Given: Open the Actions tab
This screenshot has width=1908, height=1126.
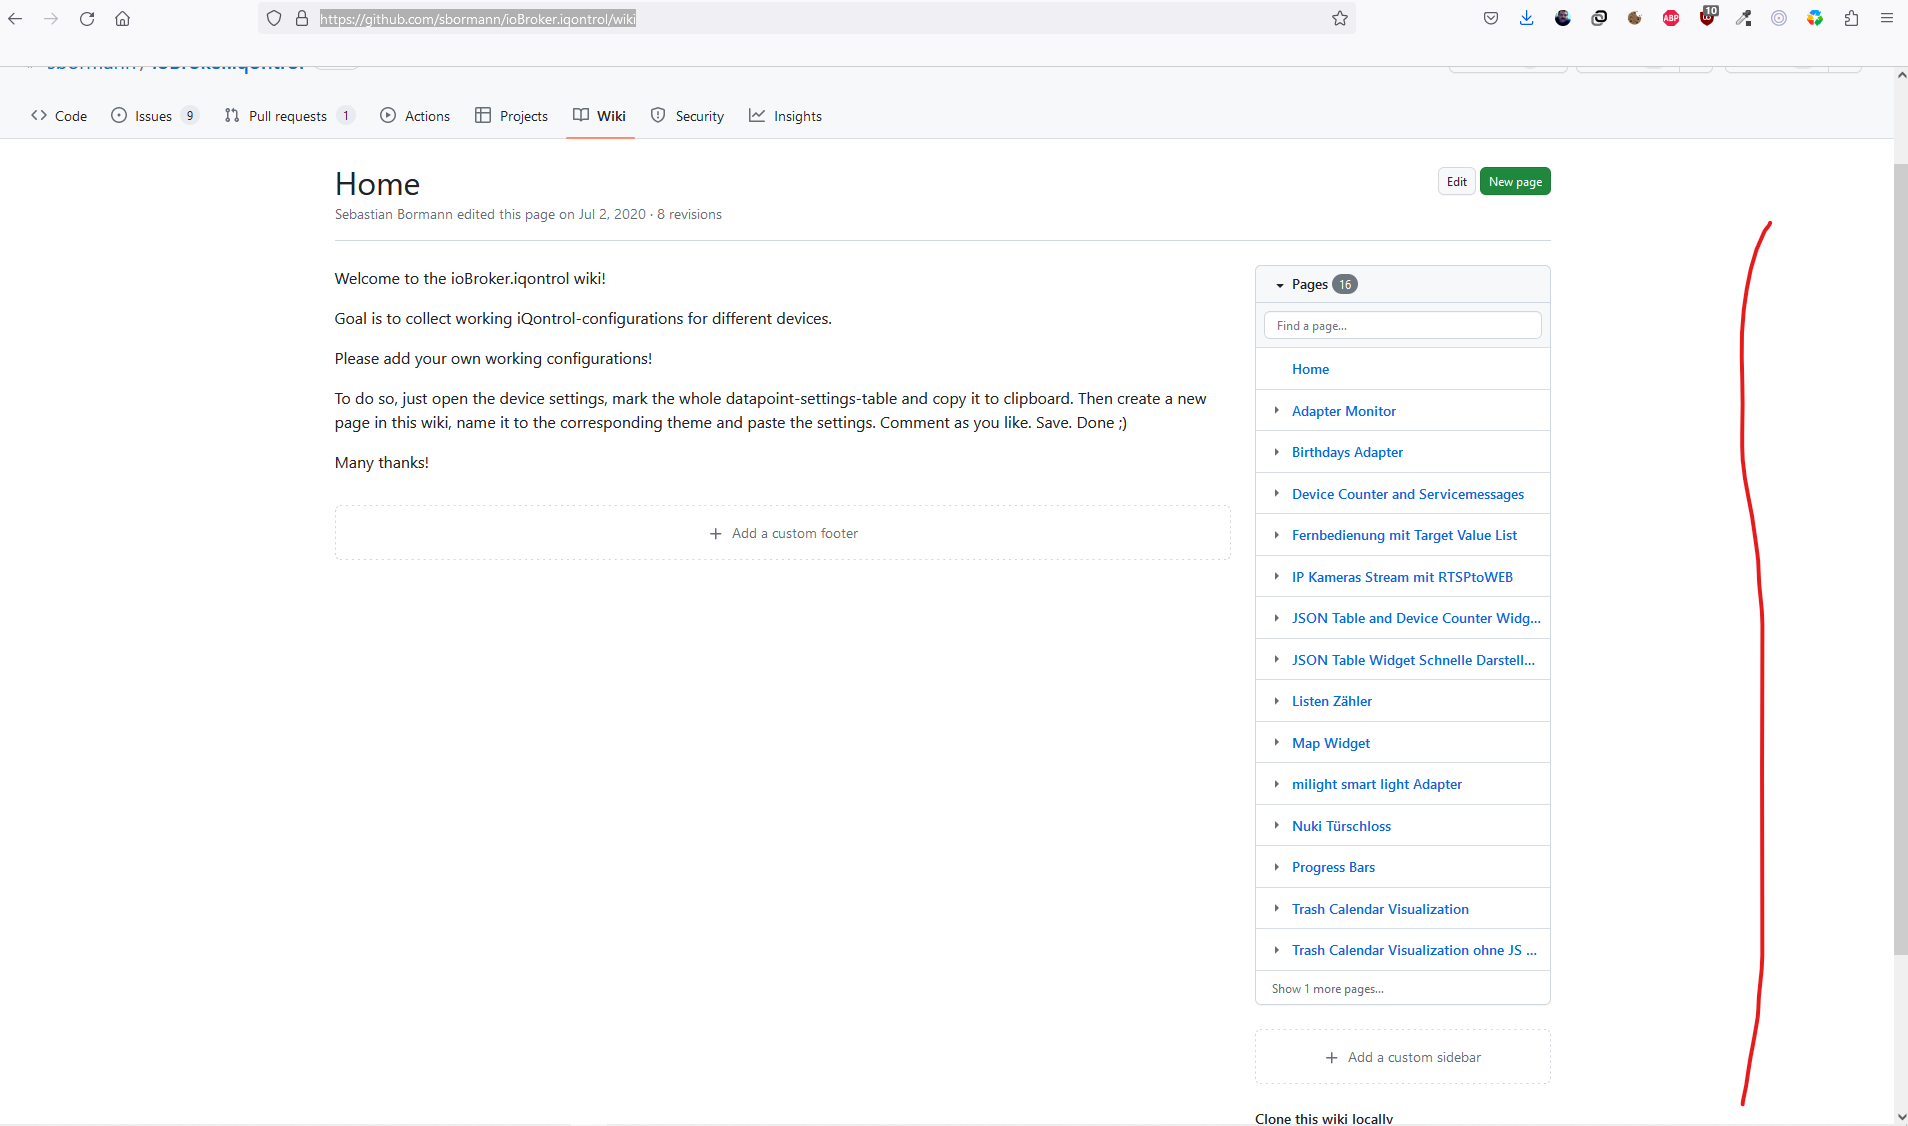Looking at the screenshot, I should coord(415,116).
